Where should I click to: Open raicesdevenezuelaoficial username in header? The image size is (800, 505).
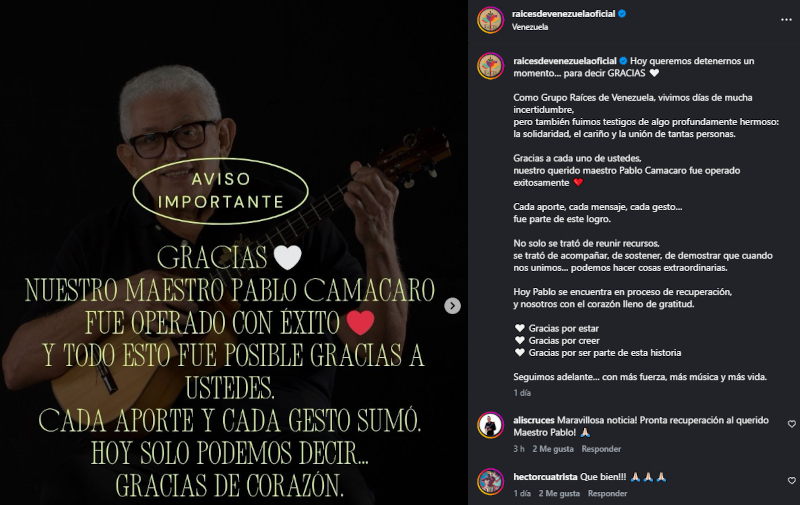point(563,14)
